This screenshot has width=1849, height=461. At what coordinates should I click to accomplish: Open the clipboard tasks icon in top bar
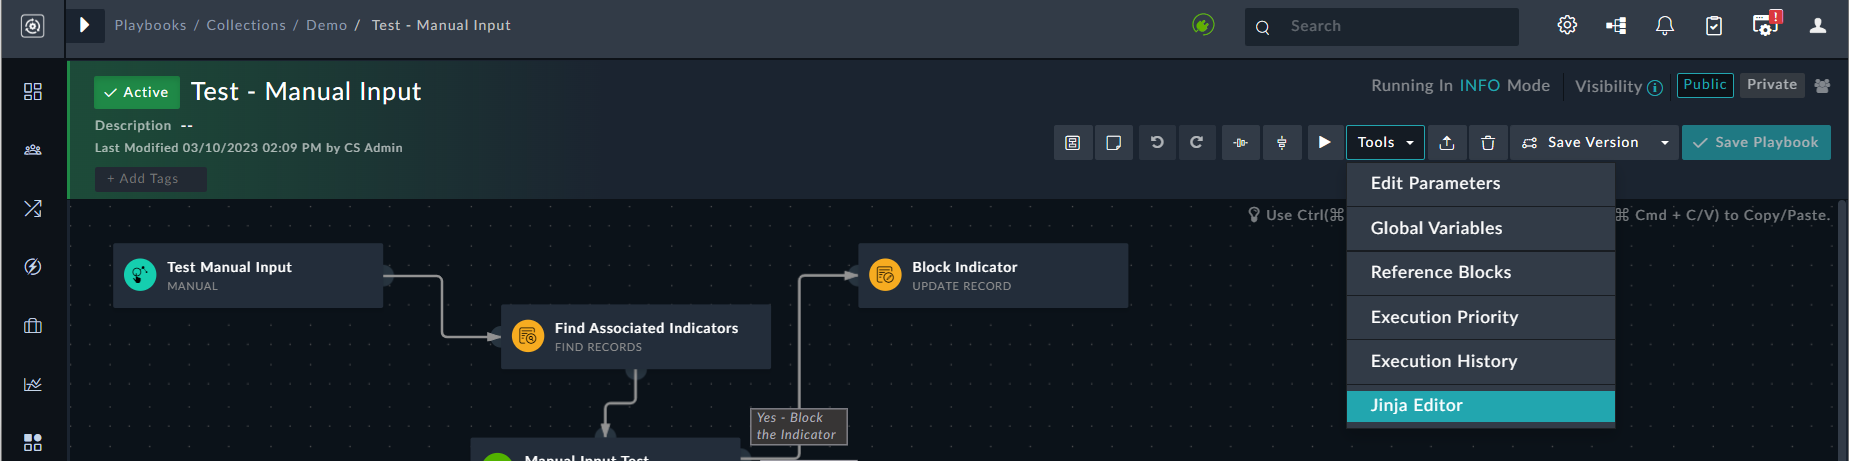point(1714,26)
